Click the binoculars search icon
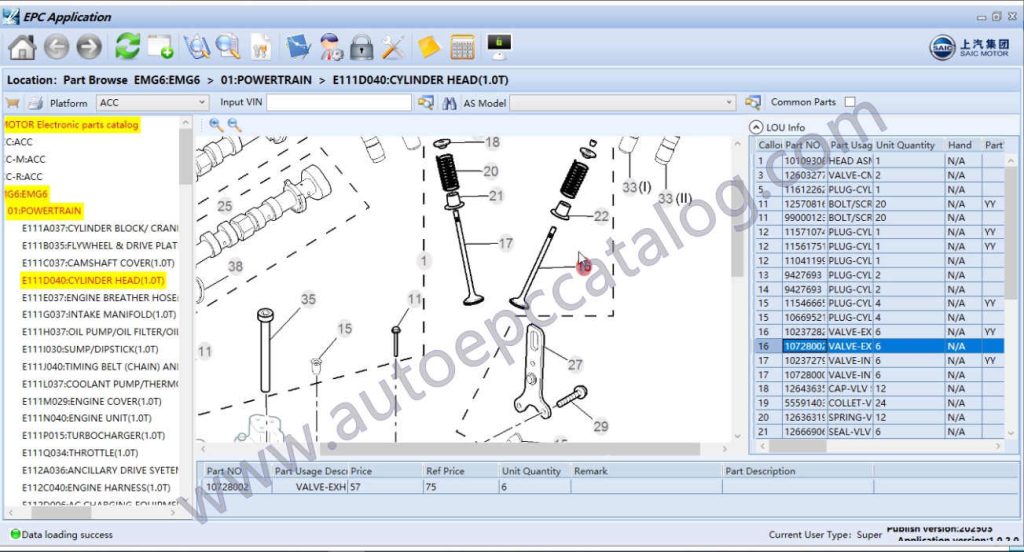The height and width of the screenshot is (552, 1024). point(450,102)
